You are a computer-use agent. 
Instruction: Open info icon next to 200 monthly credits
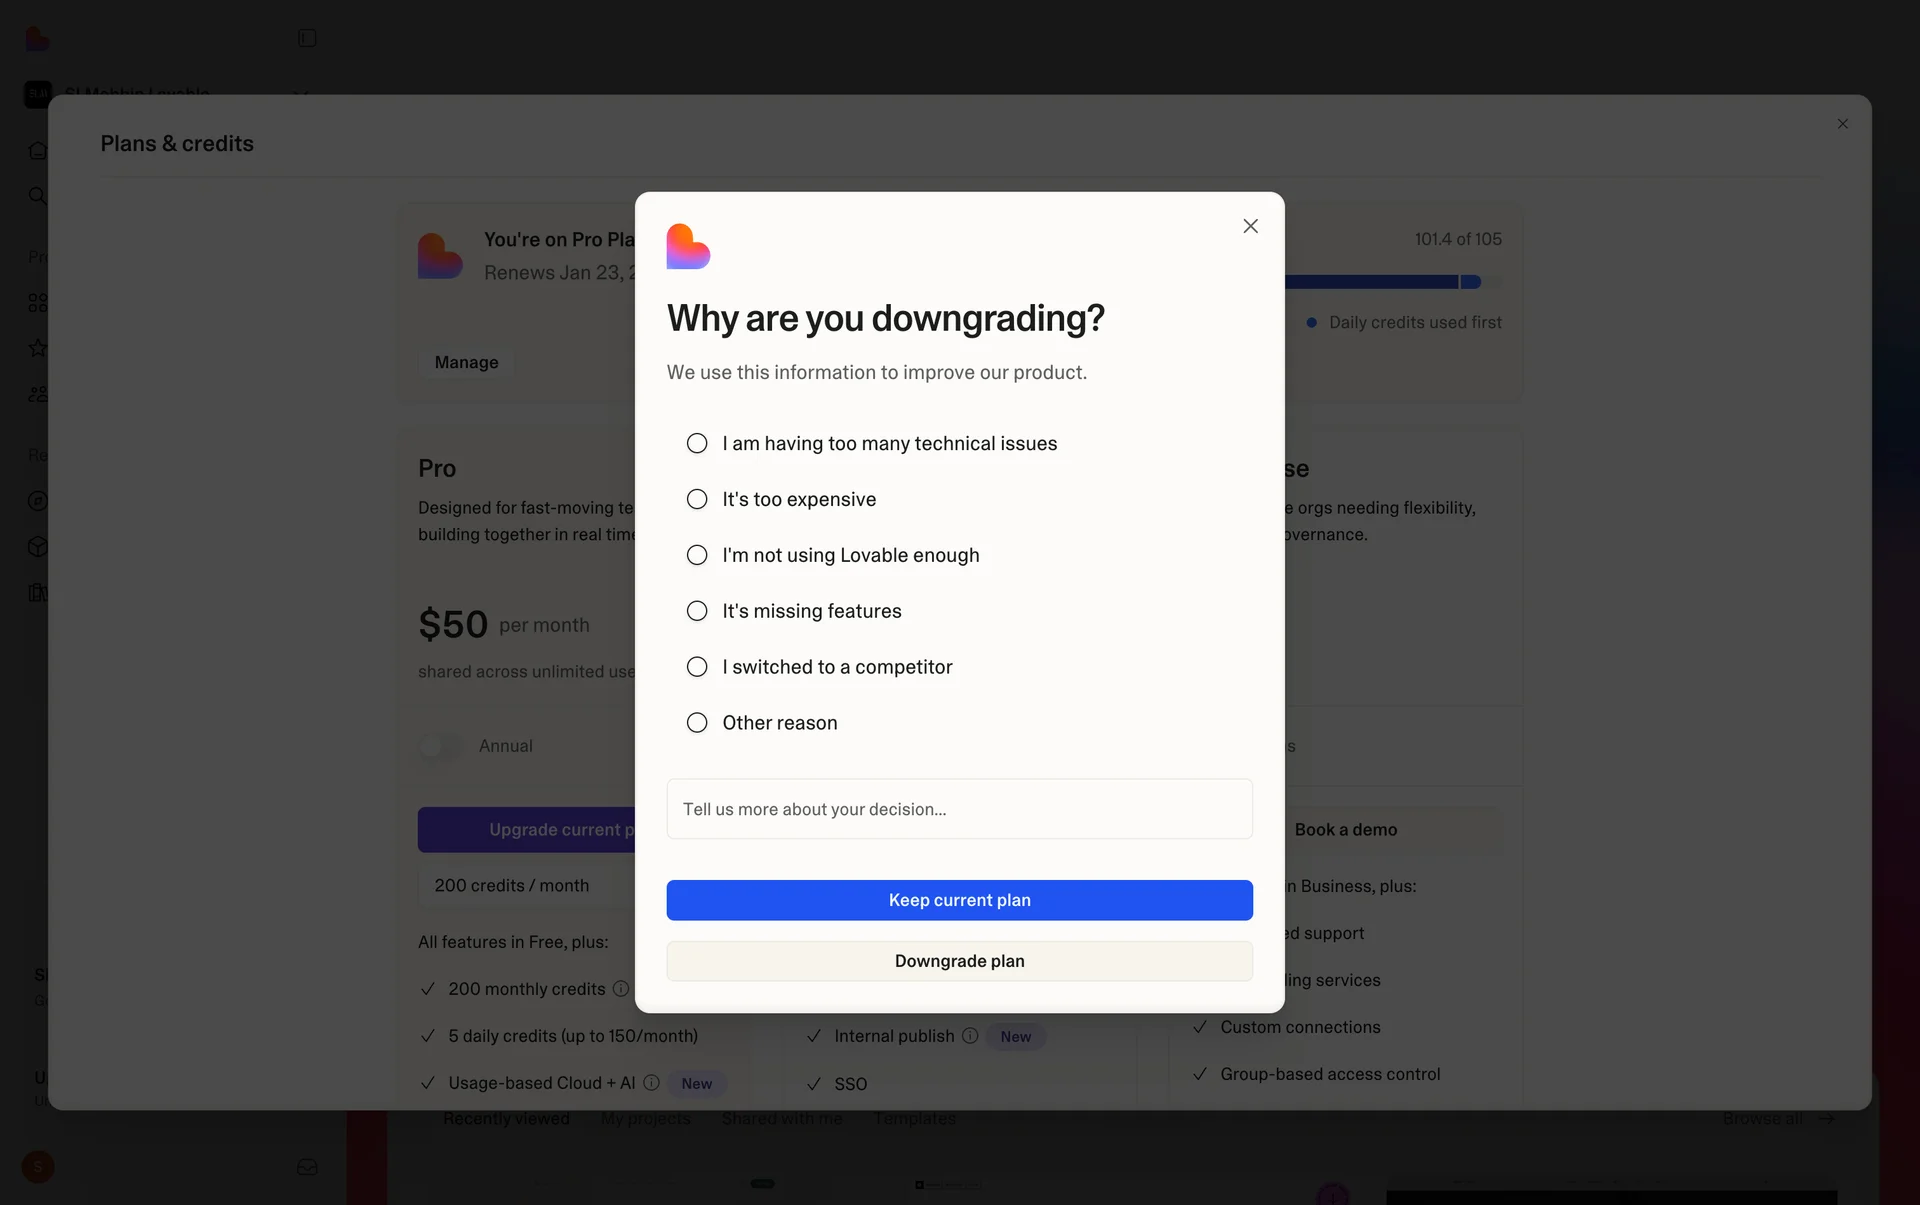(621, 989)
